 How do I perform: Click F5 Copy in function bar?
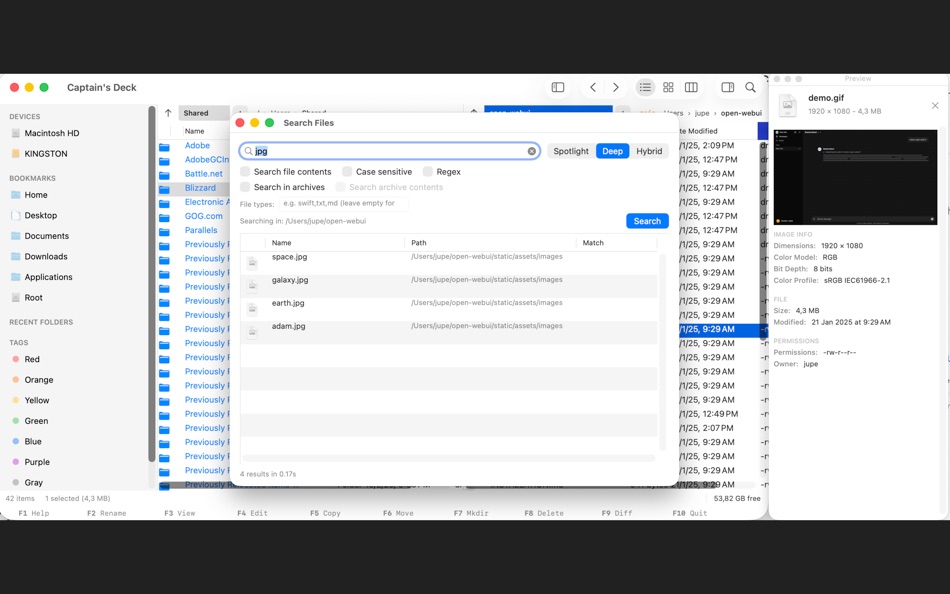coord(325,513)
